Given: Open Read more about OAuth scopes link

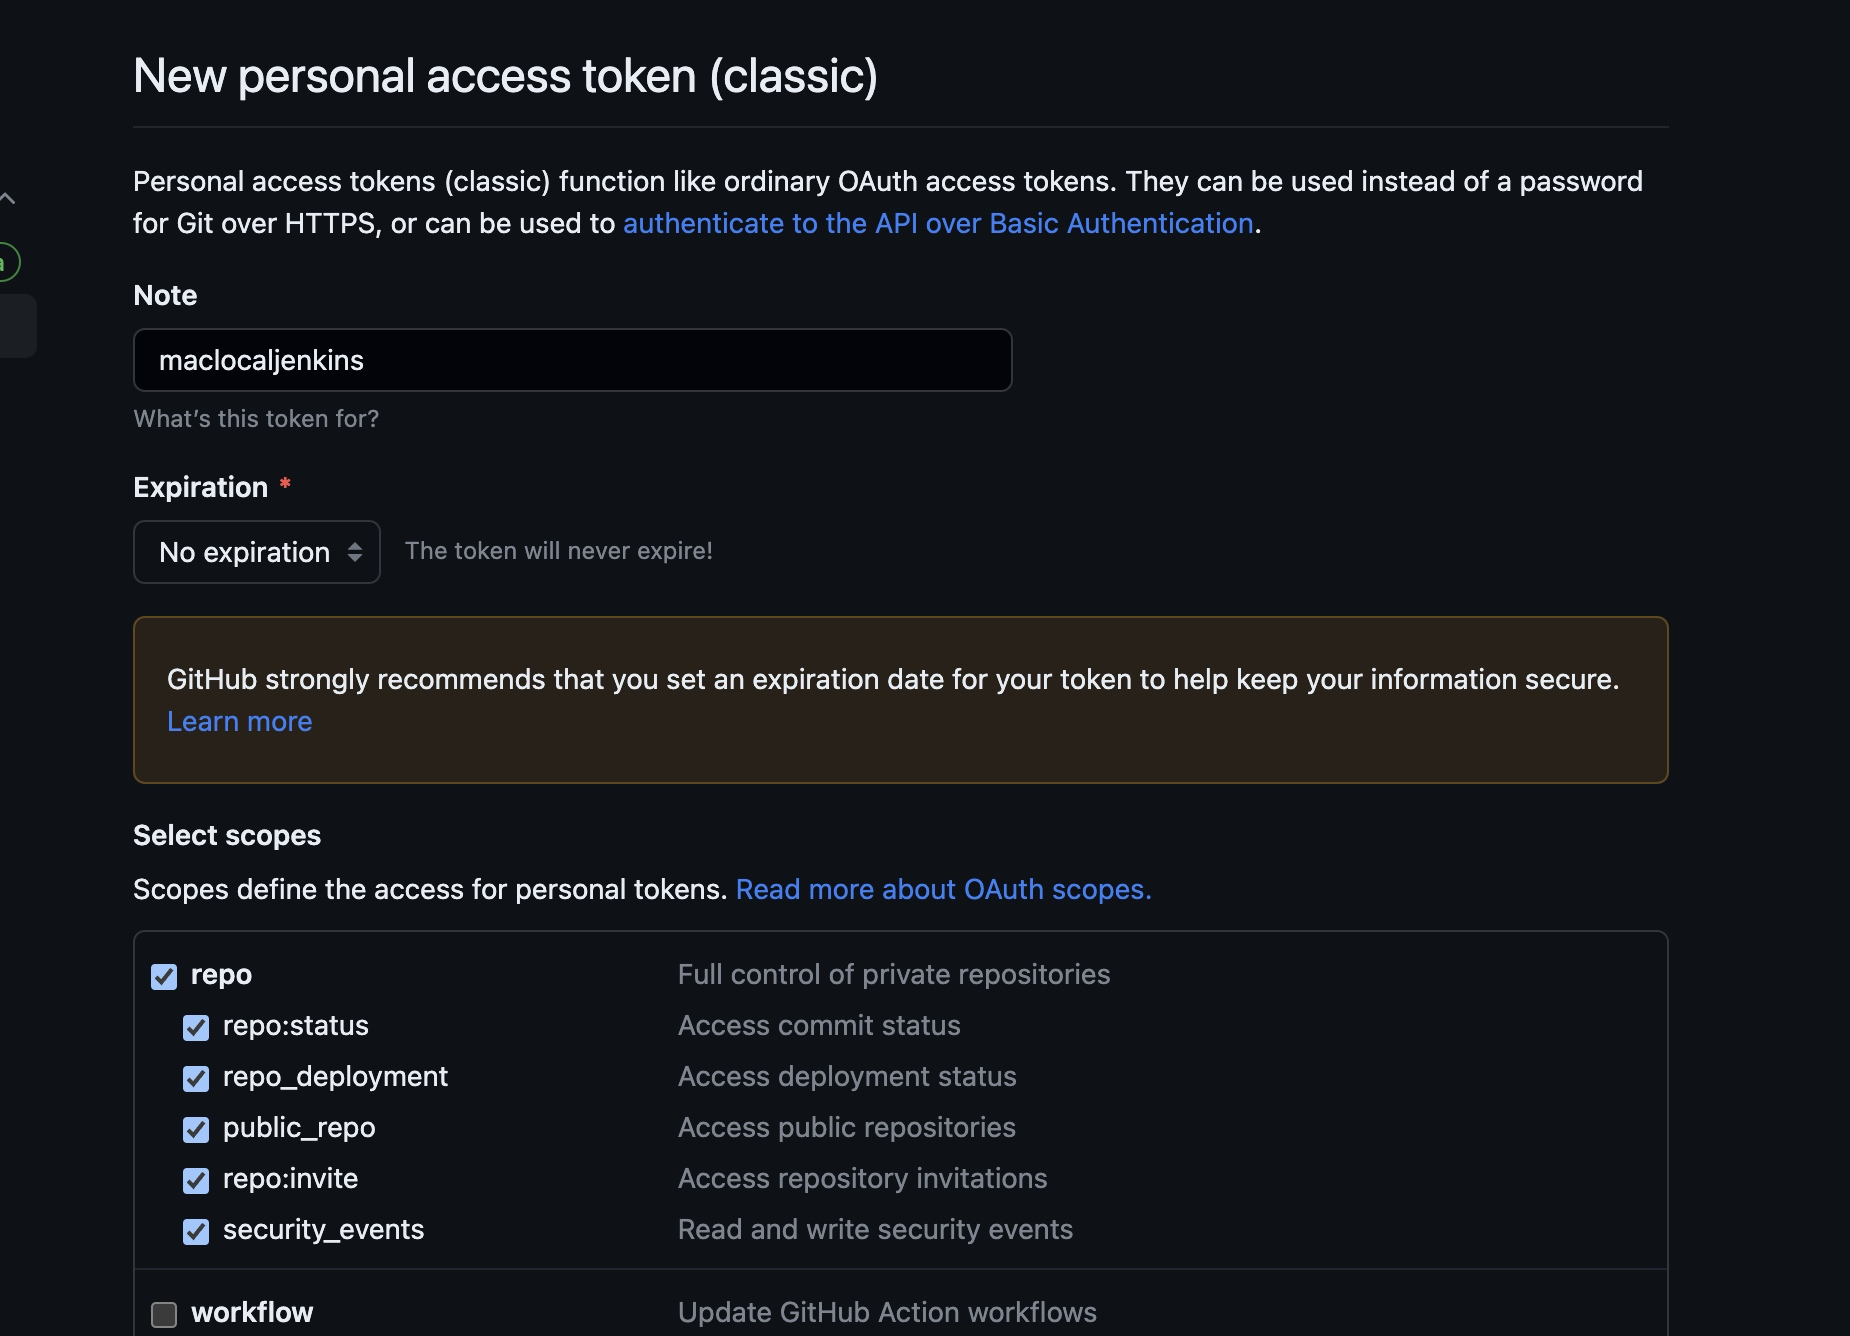Looking at the screenshot, I should (943, 889).
